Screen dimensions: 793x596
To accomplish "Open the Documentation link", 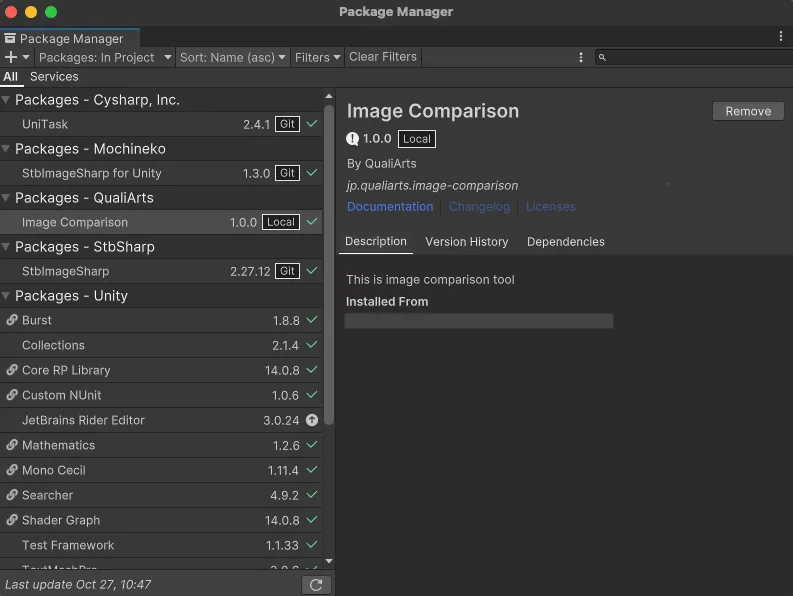I will click(390, 207).
